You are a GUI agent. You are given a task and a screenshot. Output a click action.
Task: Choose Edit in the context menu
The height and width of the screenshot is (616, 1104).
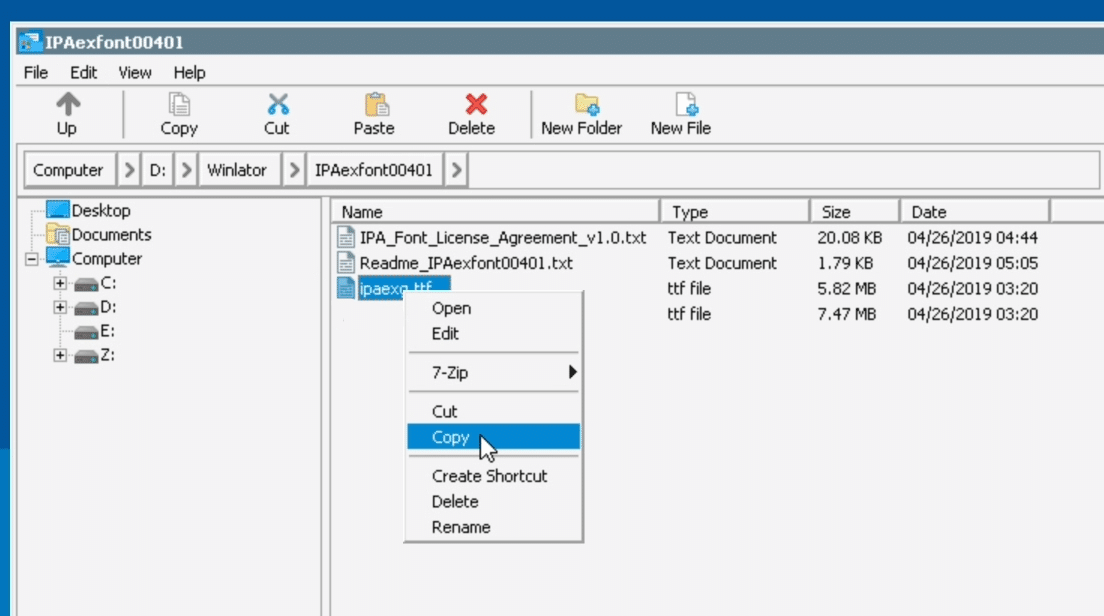click(494, 334)
